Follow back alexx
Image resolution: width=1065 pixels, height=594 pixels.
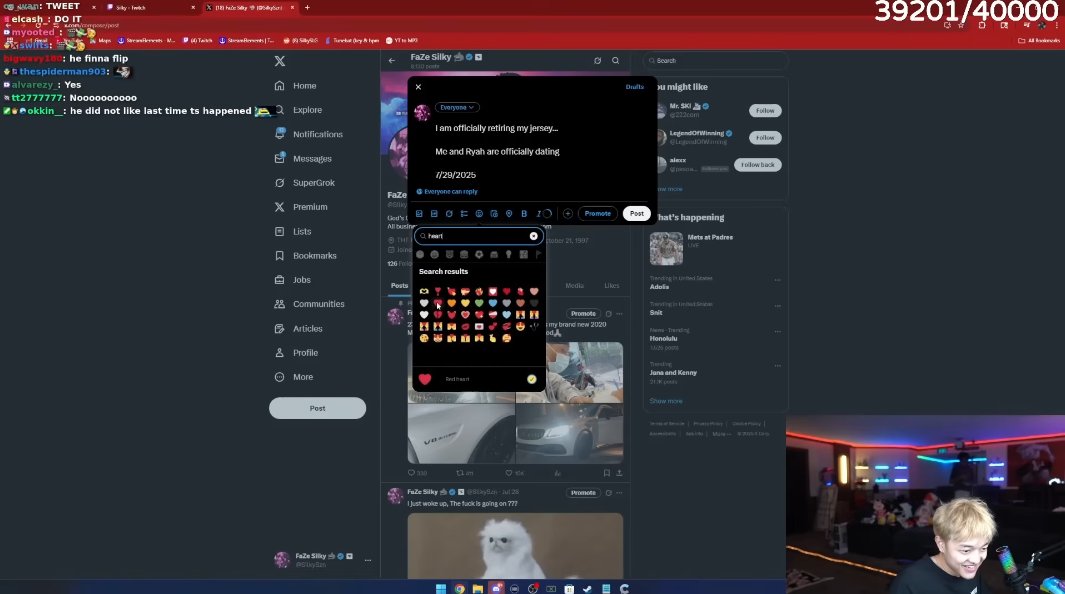click(x=757, y=165)
